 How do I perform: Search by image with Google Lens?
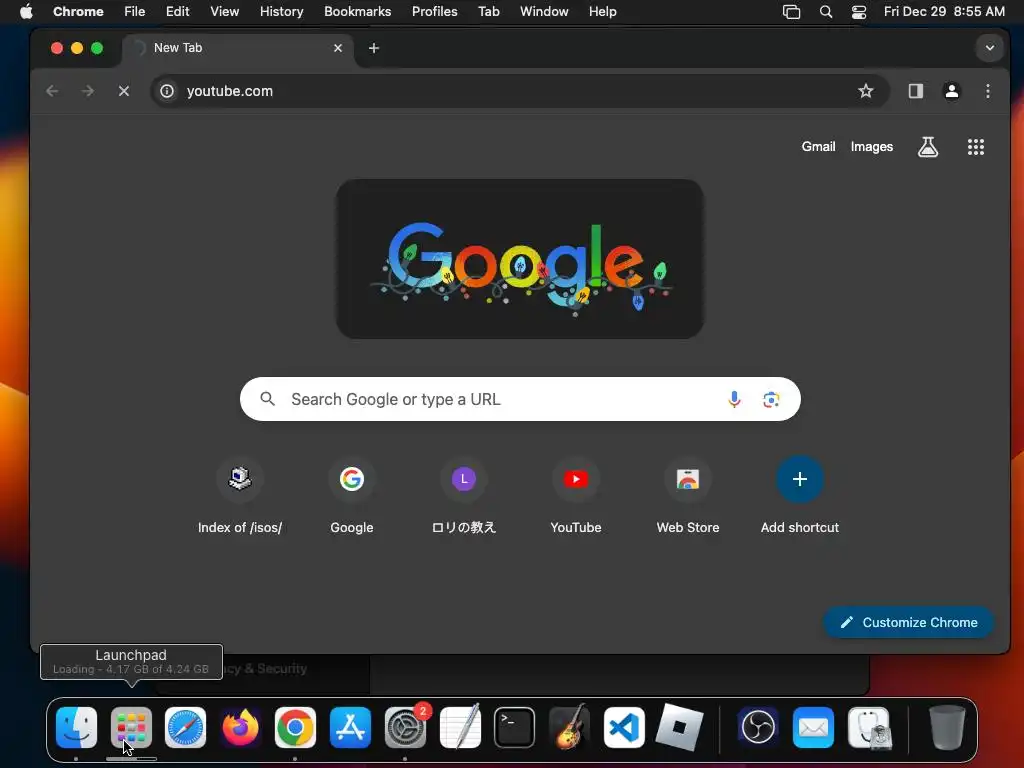pos(771,399)
